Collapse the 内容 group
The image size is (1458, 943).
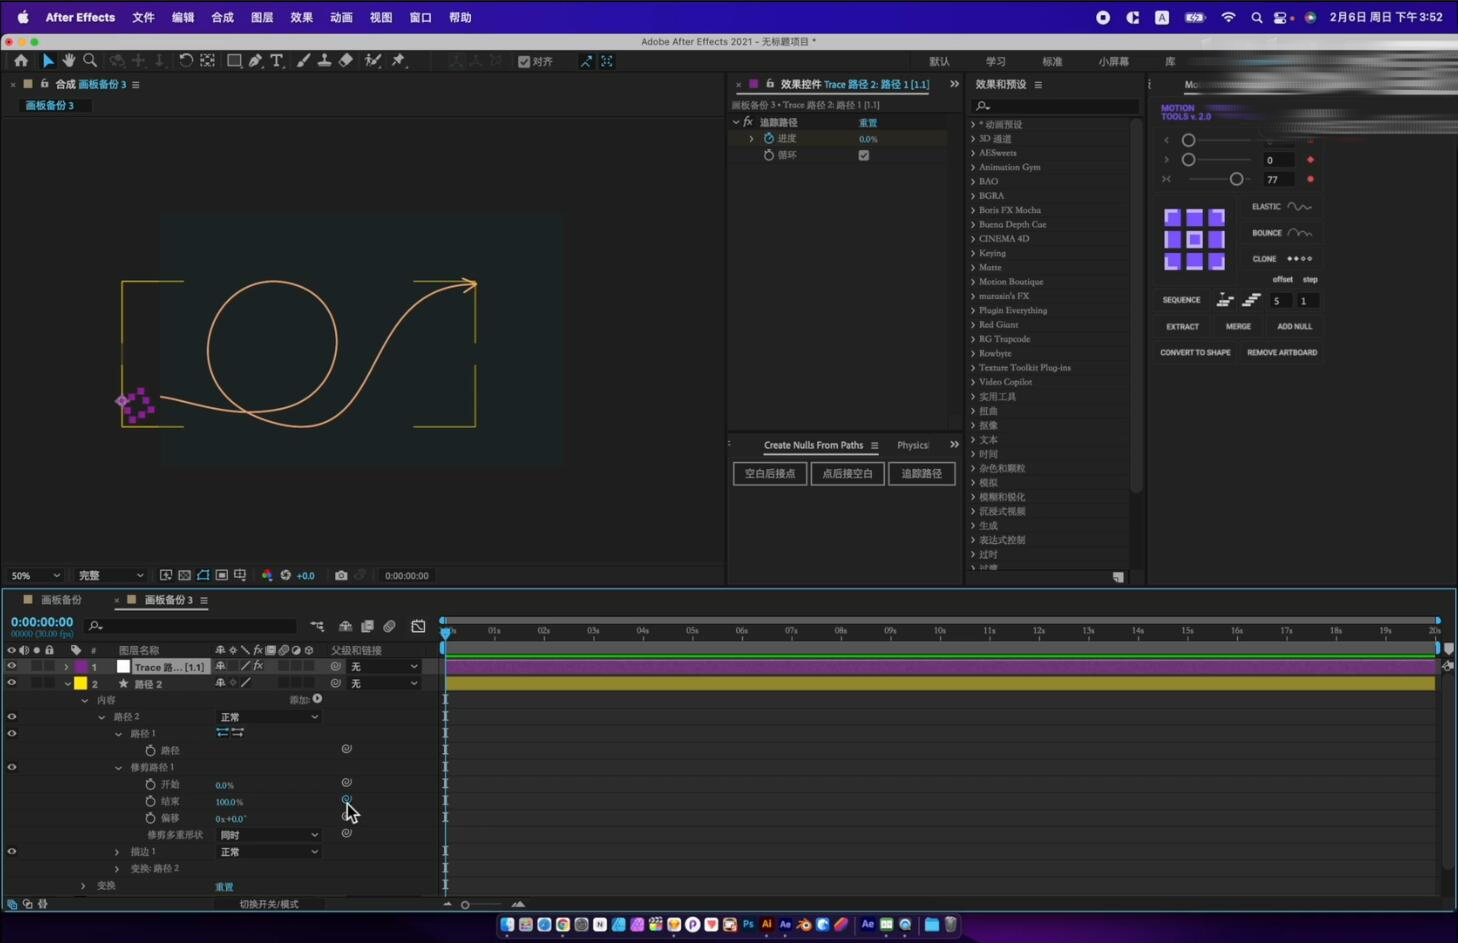click(84, 700)
